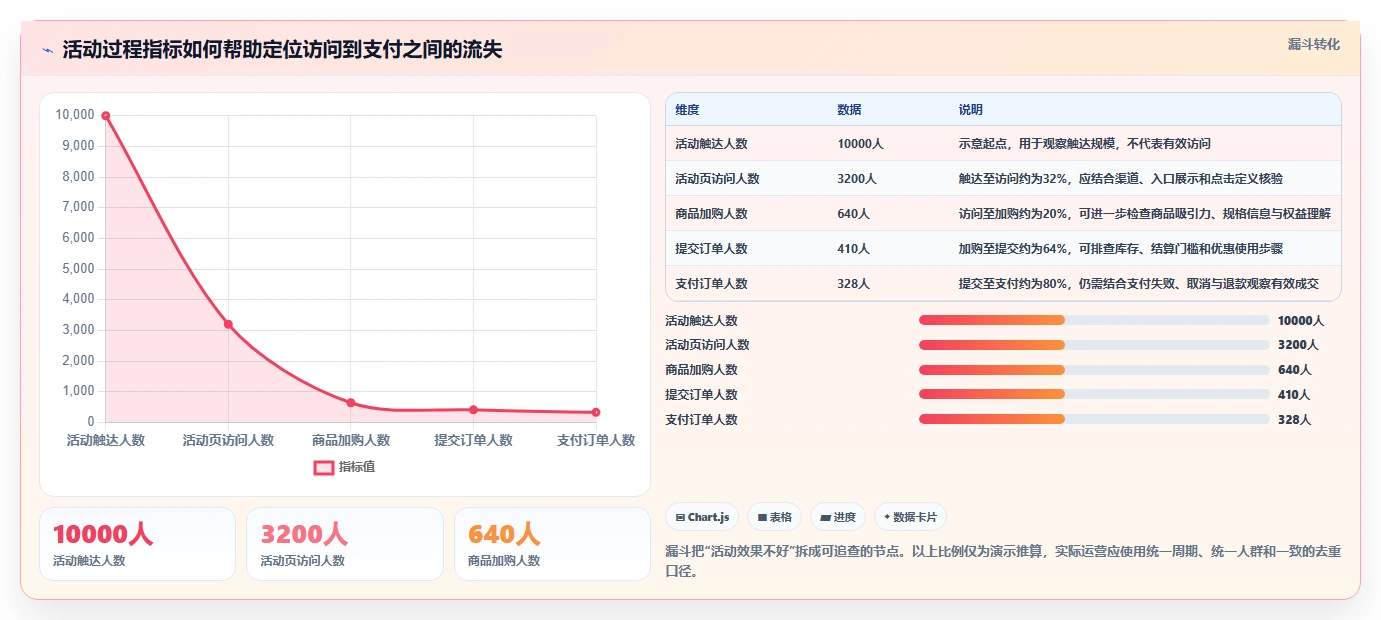The image size is (1381, 620).
Task: Click the 10000人 data card
Action: pyautogui.click(x=137, y=544)
